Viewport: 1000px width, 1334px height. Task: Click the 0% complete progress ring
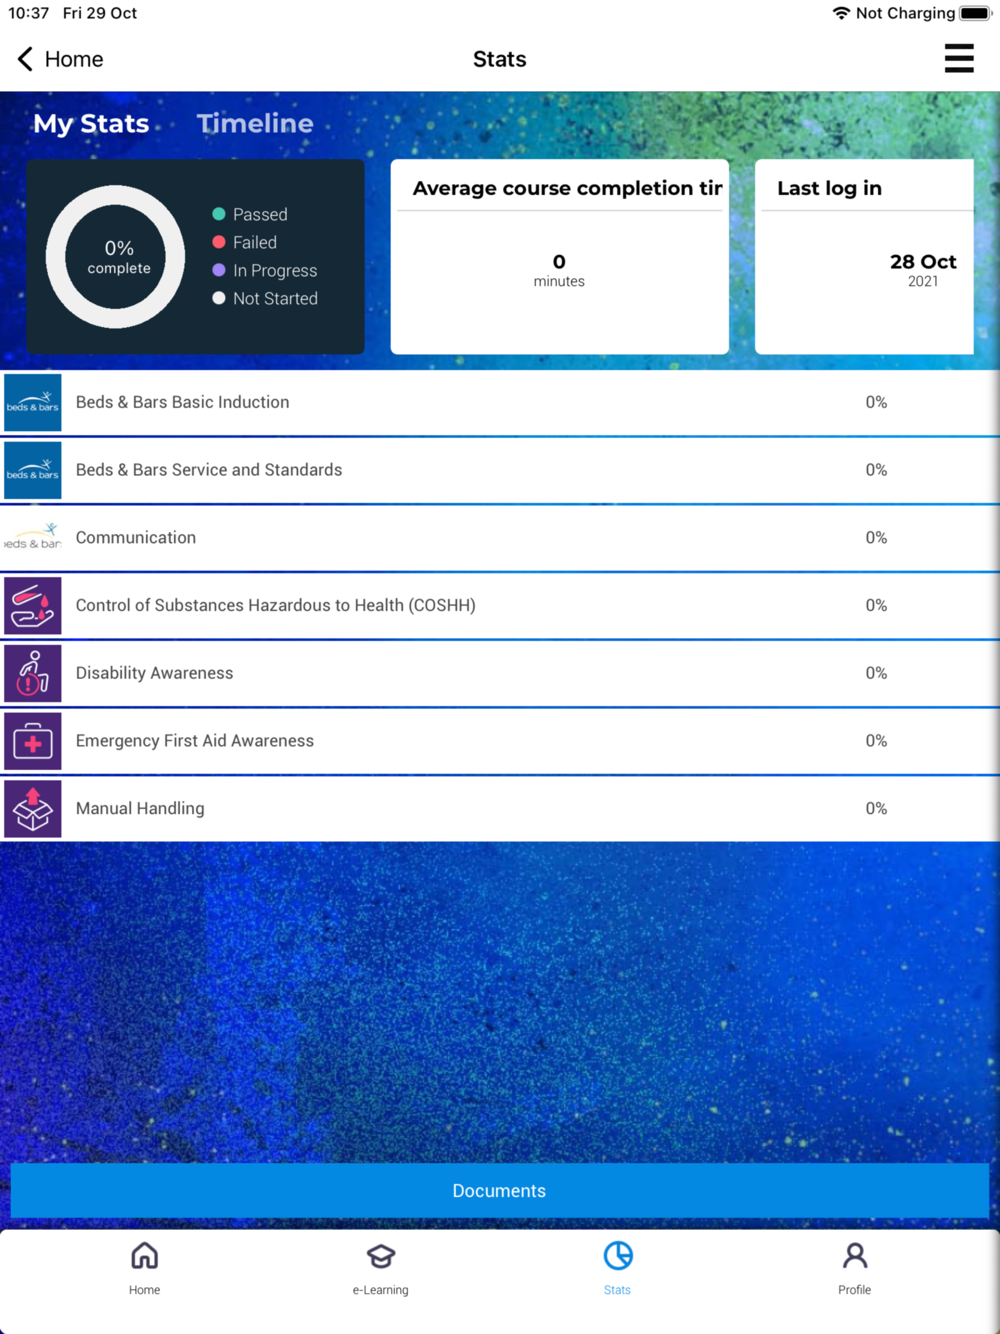coord(116,257)
